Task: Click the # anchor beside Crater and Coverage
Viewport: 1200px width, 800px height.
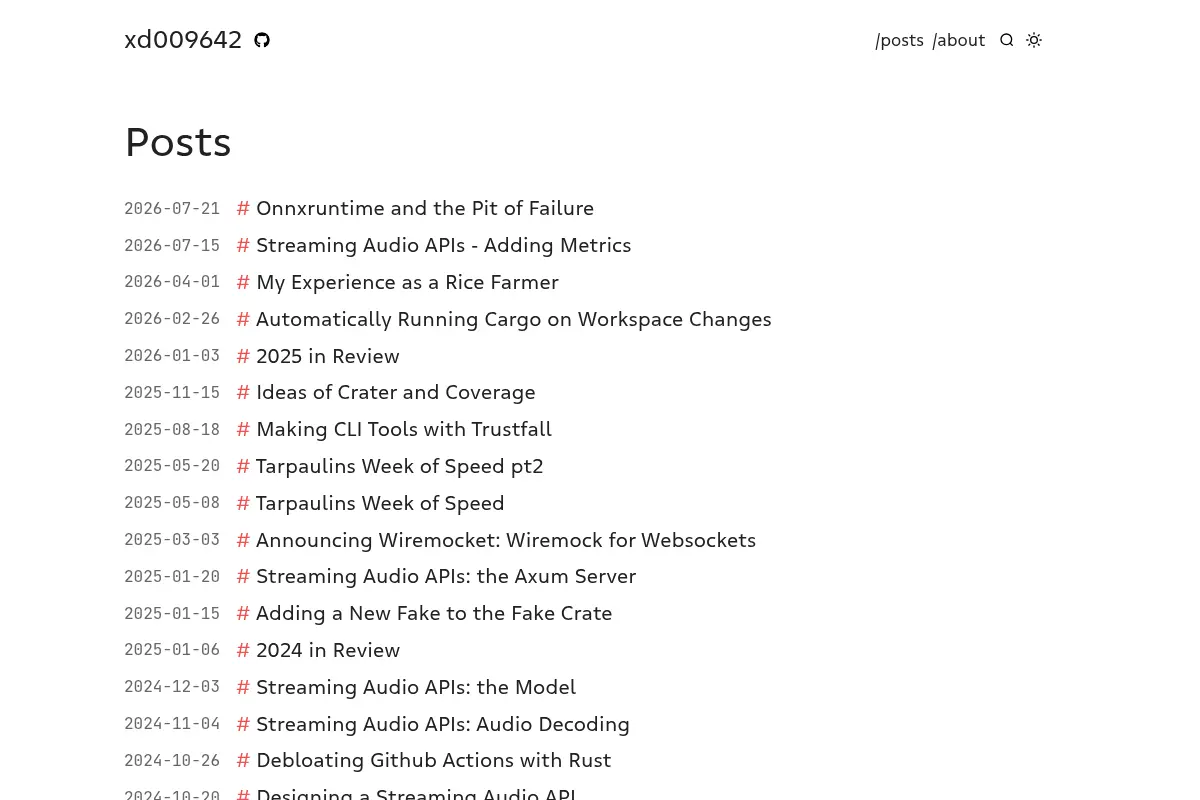Action: click(x=243, y=392)
